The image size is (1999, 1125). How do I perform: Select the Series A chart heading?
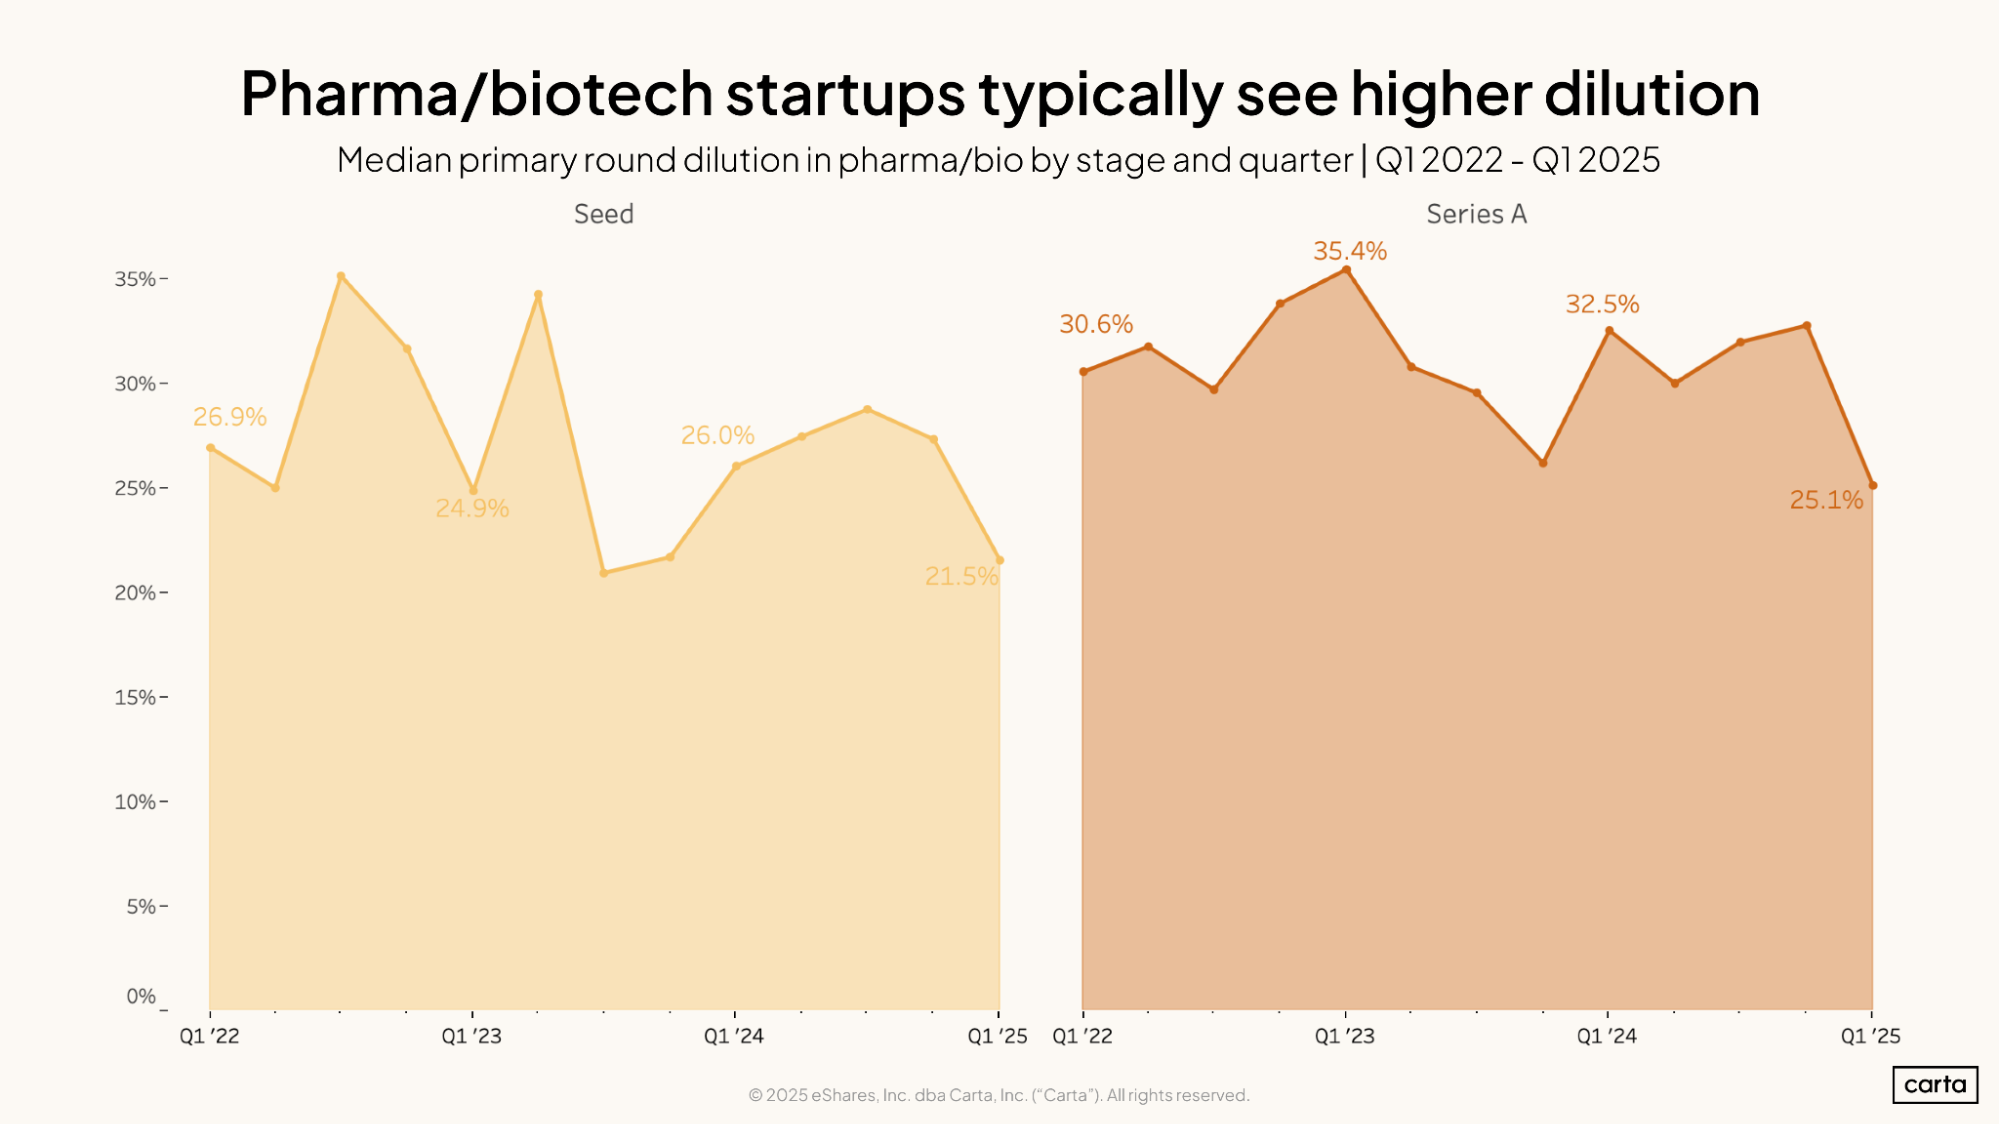click(x=1476, y=214)
